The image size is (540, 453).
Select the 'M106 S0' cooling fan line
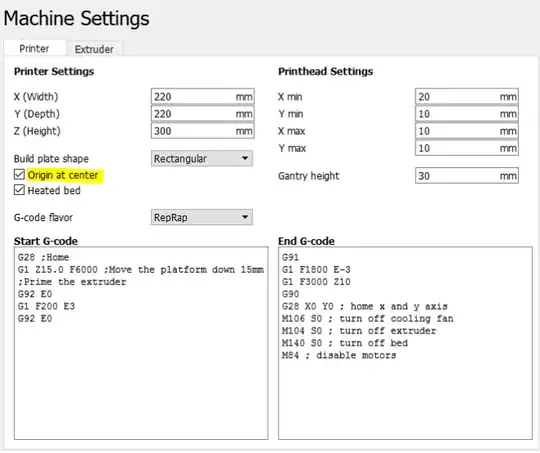tap(368, 319)
